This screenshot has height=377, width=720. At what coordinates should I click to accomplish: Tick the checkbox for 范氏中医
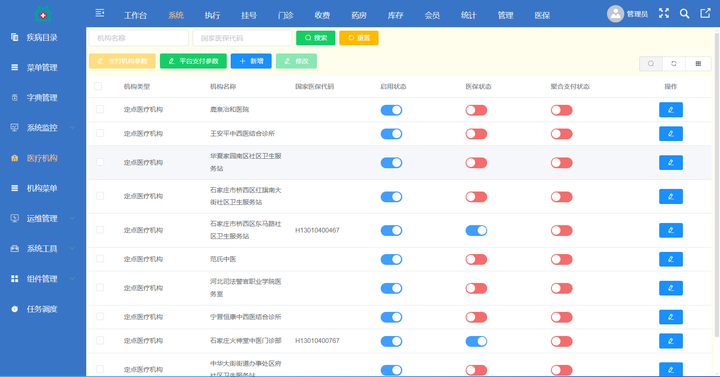click(100, 259)
